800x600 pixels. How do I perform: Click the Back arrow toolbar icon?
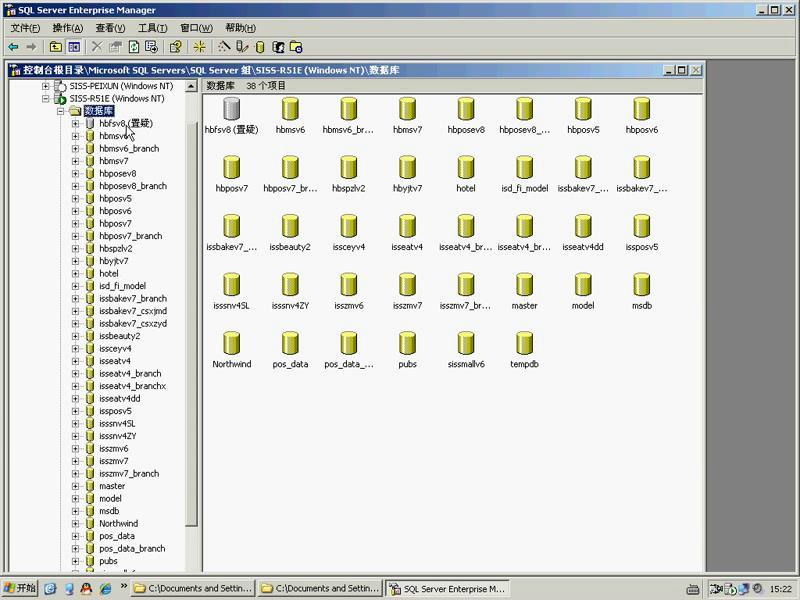[13, 47]
